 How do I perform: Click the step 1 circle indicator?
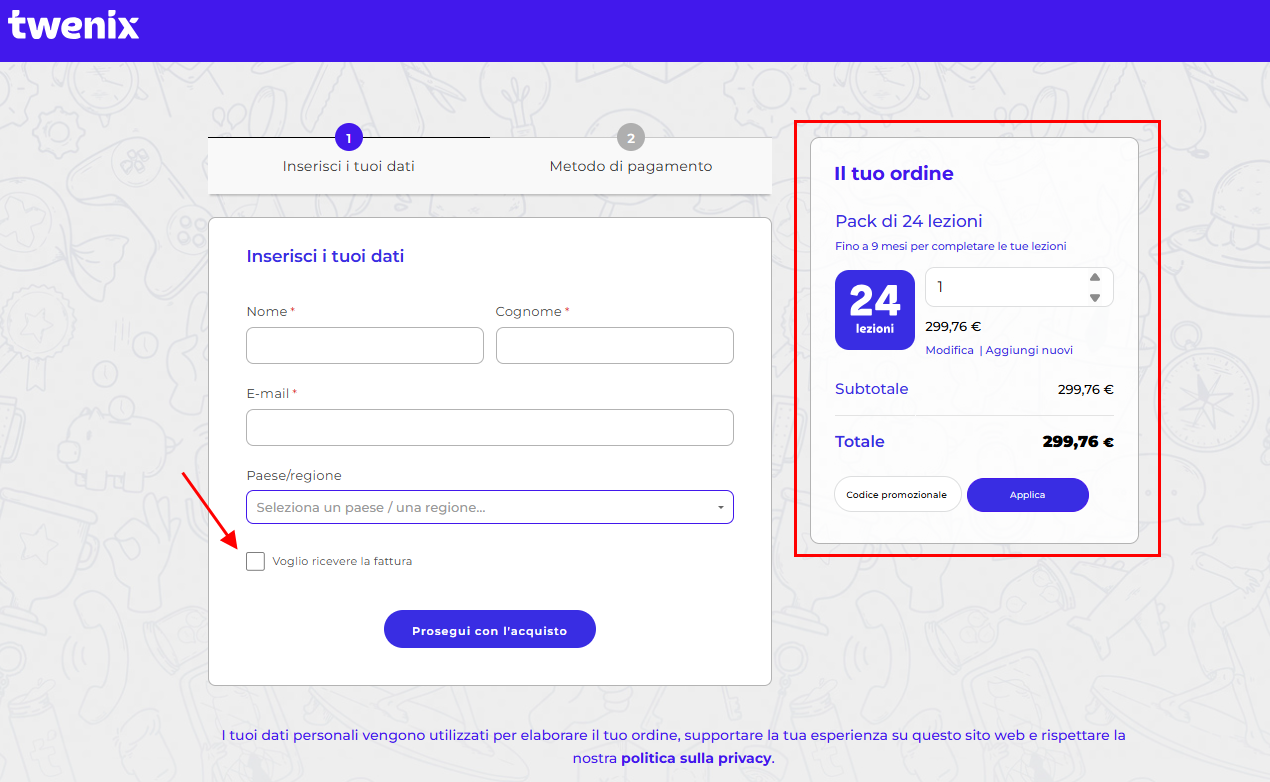(x=348, y=138)
